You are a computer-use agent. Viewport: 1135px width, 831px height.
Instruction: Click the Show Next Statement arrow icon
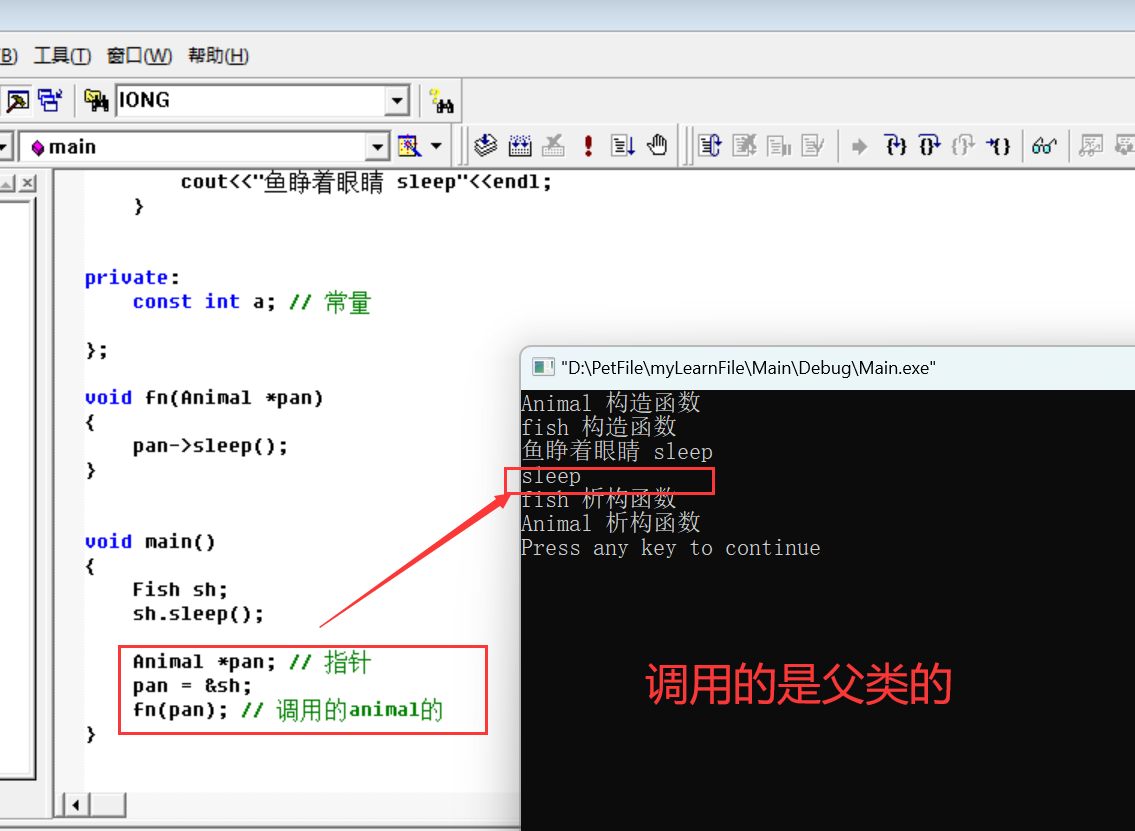(x=859, y=147)
